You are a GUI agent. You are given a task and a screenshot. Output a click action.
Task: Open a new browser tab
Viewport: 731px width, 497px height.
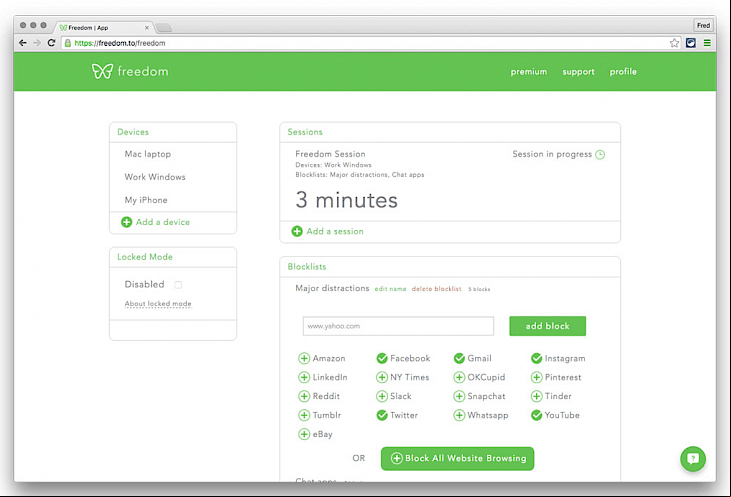pyautogui.click(x=164, y=28)
